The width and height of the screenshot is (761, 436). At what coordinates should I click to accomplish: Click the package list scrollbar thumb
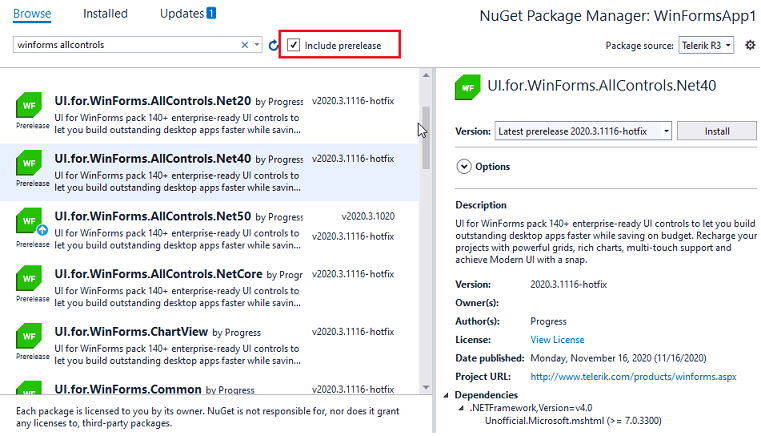[426, 137]
